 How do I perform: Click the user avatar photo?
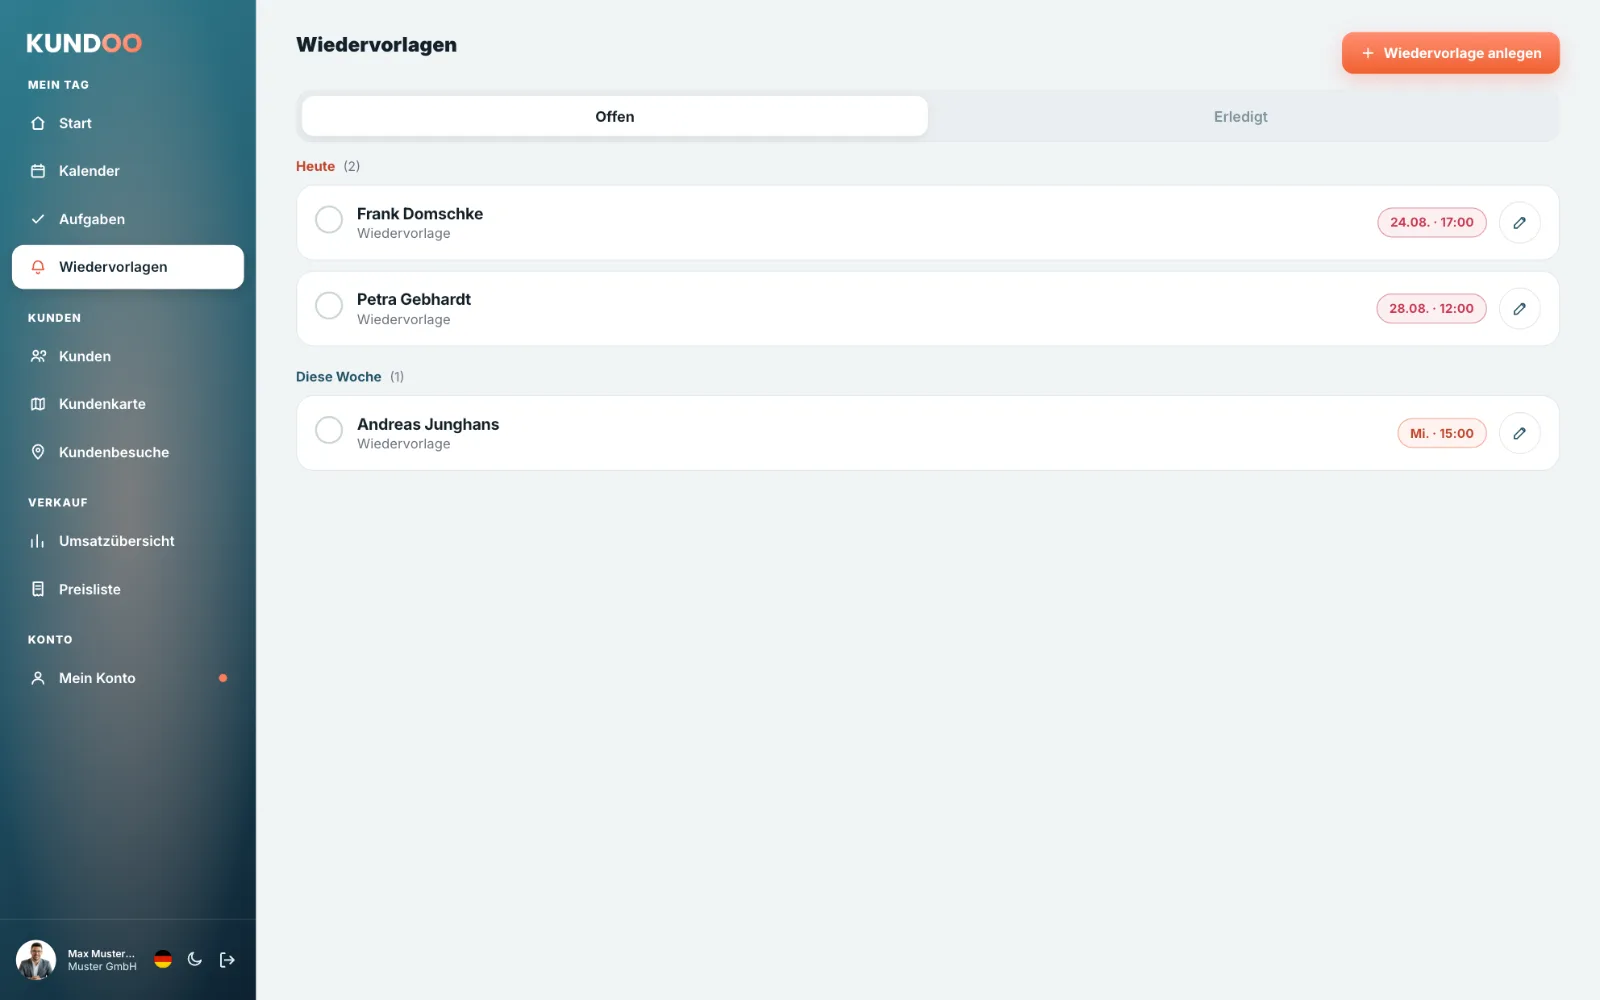[36, 960]
